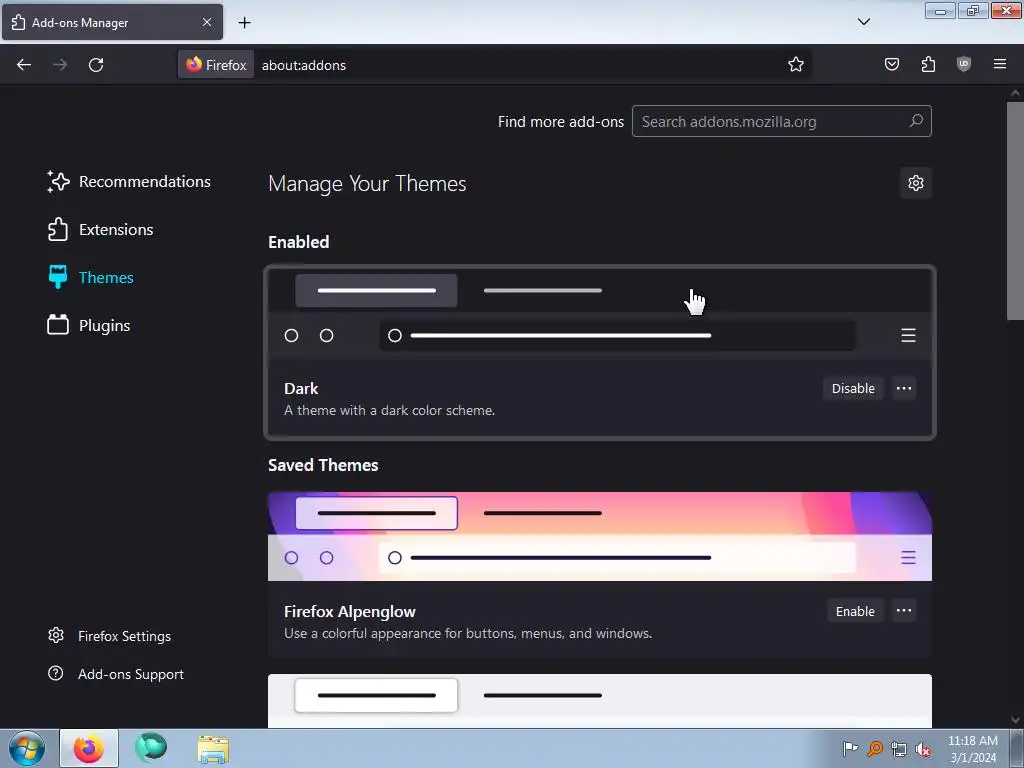Open more options for Firefox Alpenglow
Screen dimensions: 1024x768
[x=904, y=611]
